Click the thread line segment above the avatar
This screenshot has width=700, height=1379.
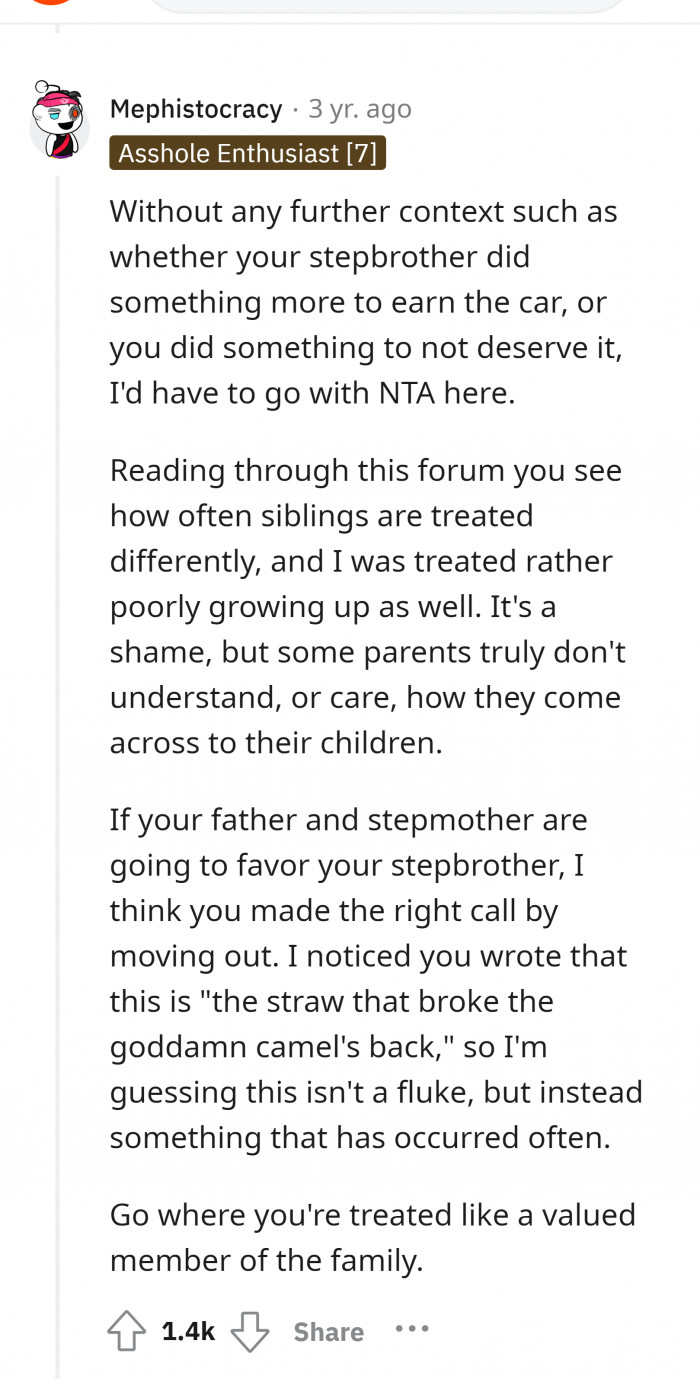point(58,28)
